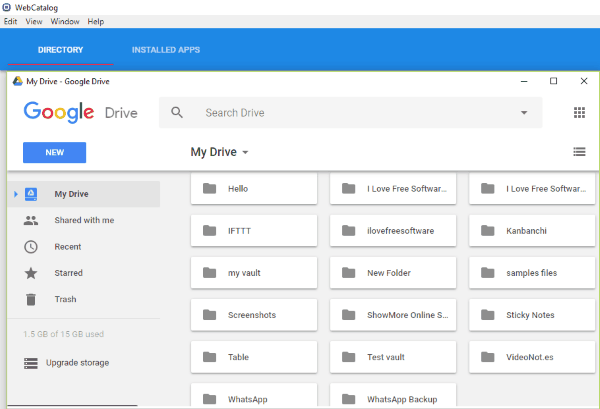This screenshot has height=409, width=600.
Task: Open the Window menu
Action: point(65,21)
